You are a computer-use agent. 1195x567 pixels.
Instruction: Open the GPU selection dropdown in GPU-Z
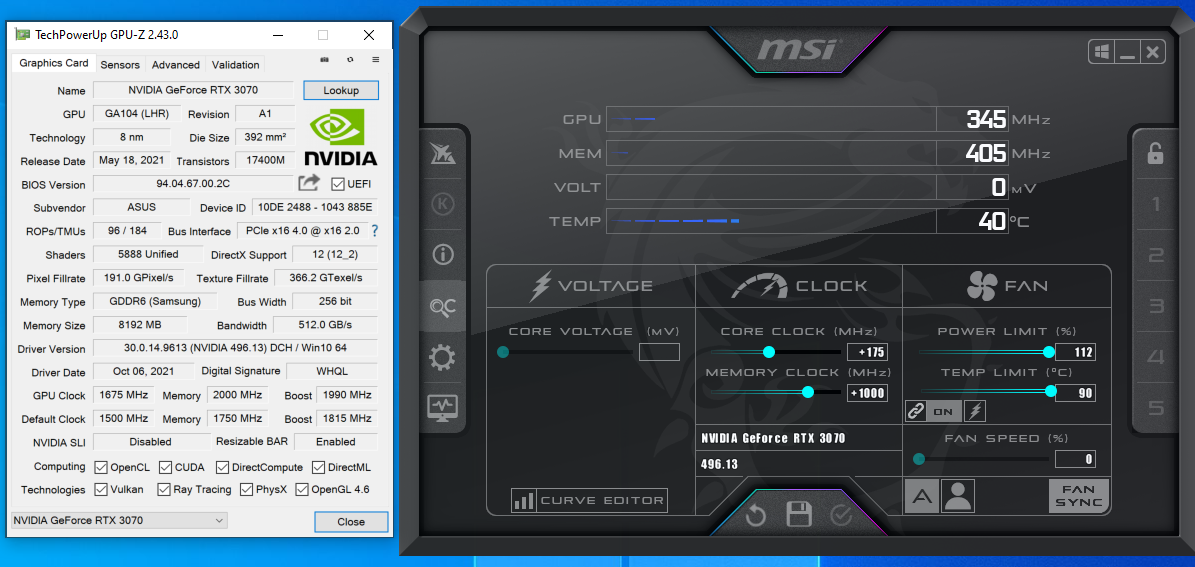[x=119, y=521]
